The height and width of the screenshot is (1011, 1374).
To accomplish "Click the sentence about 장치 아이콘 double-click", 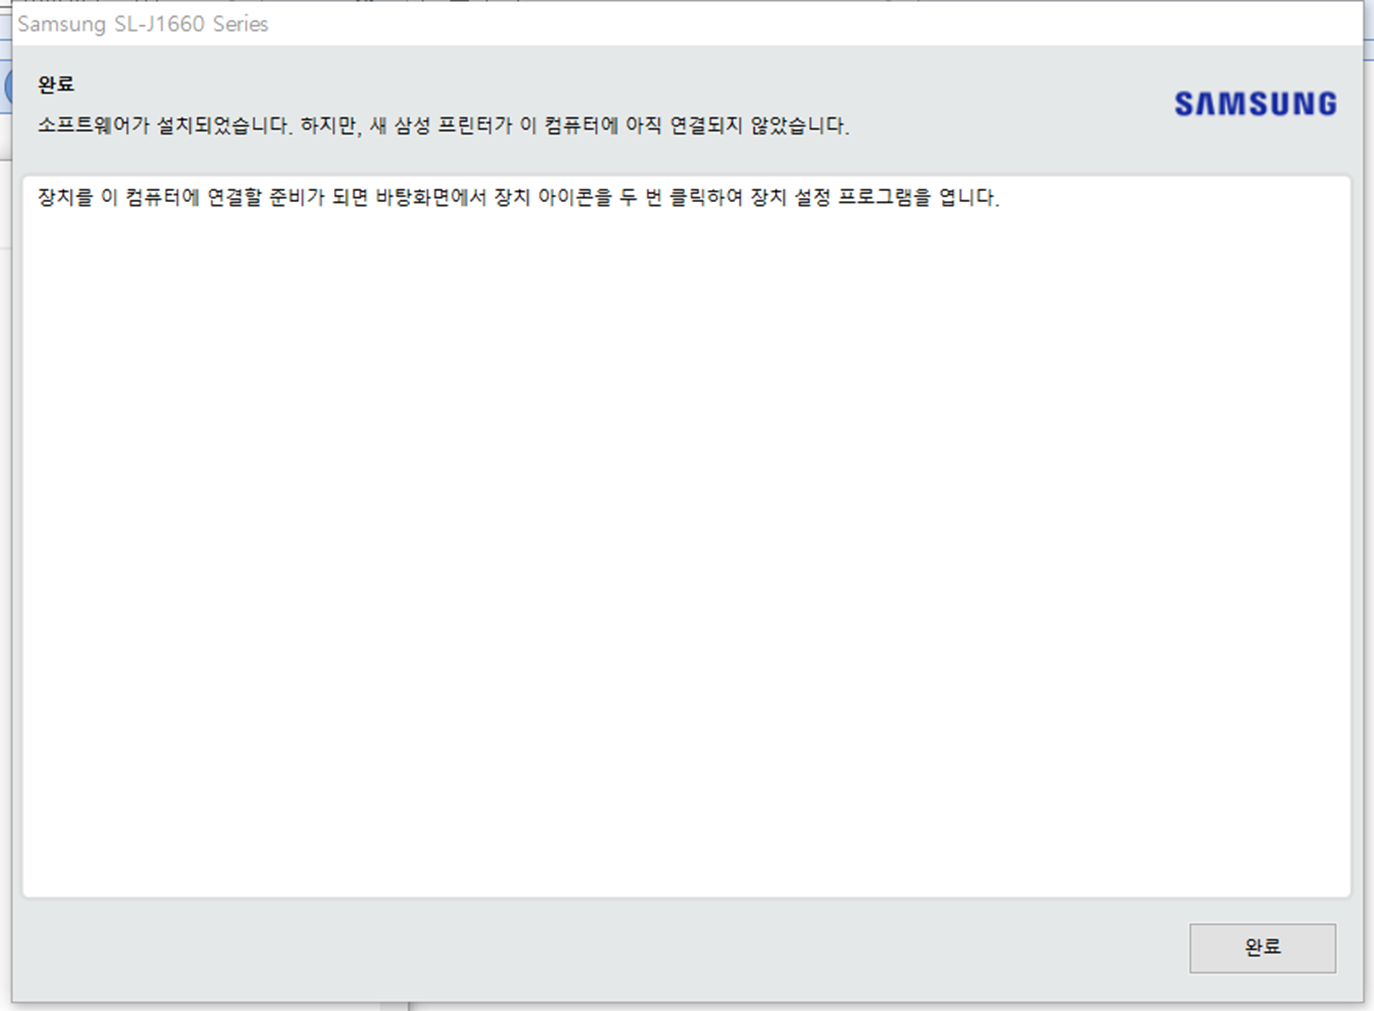I will tap(519, 198).
